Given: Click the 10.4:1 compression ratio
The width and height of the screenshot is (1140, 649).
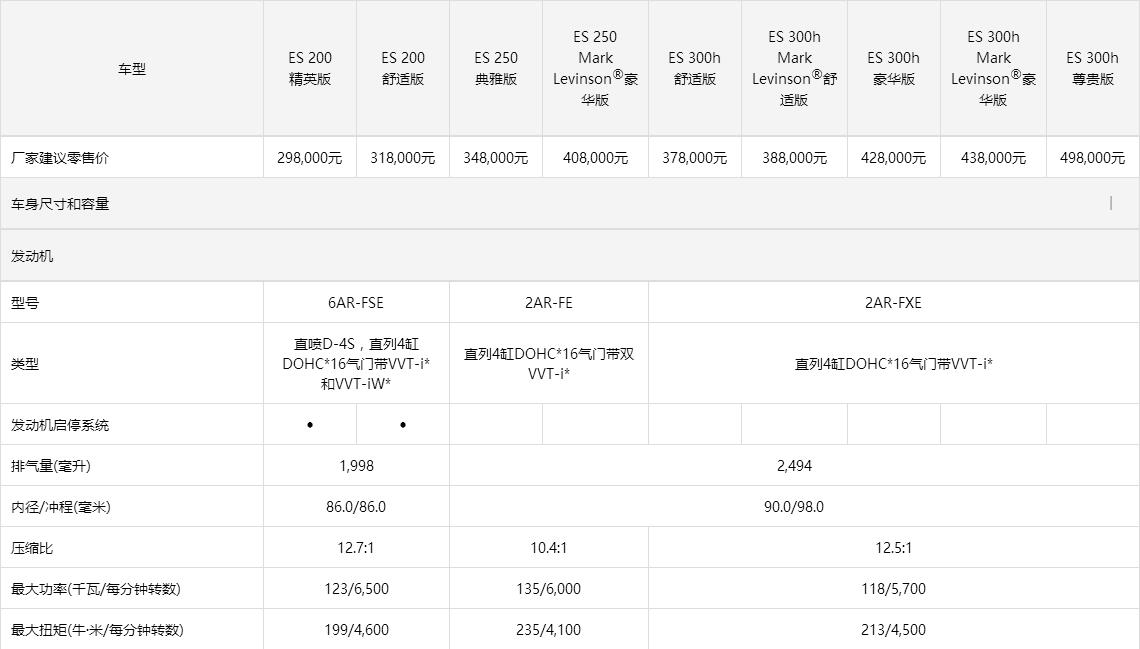Looking at the screenshot, I should point(549,548).
